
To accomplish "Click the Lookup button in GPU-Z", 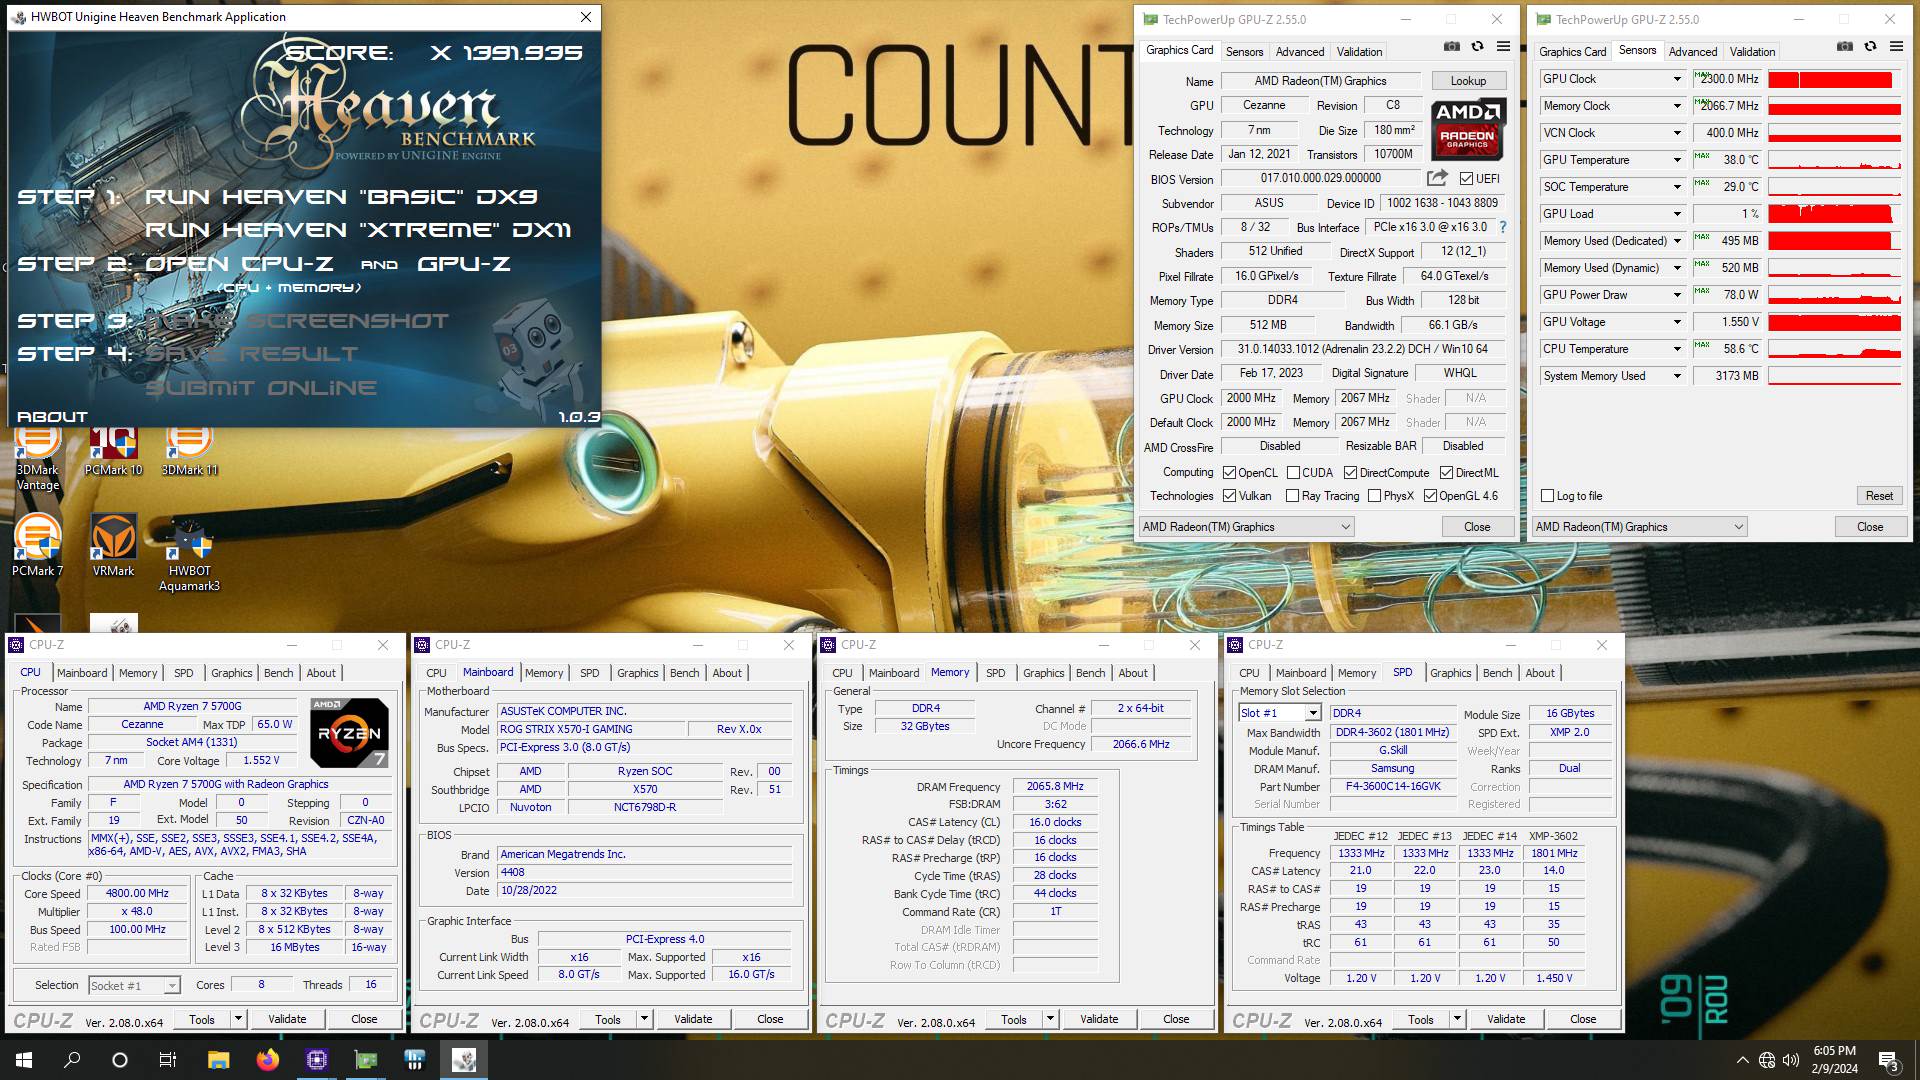I will pyautogui.click(x=1468, y=81).
